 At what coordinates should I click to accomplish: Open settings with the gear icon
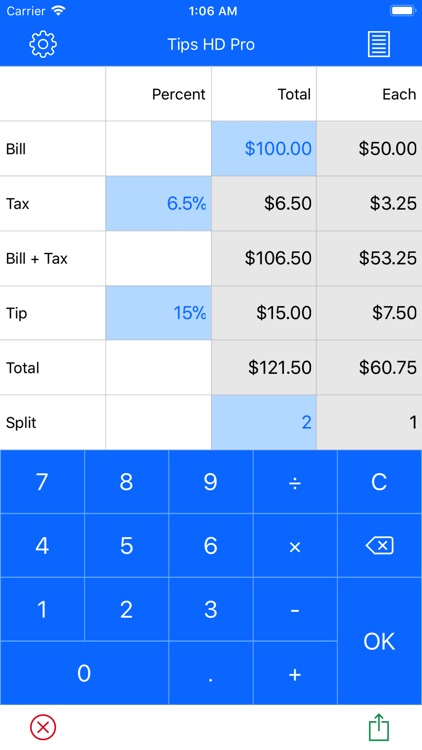[43, 44]
